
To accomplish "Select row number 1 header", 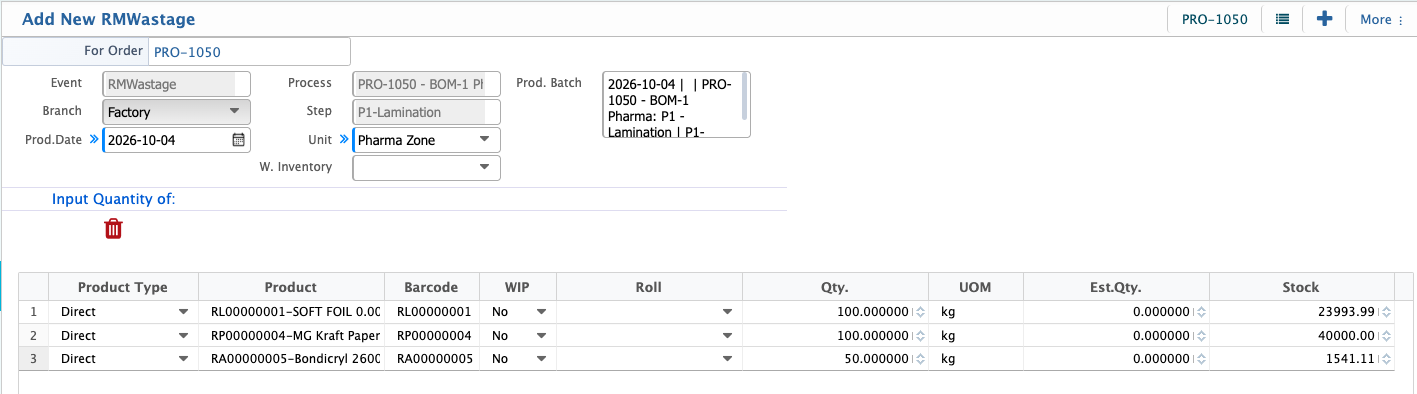I will 34,312.
